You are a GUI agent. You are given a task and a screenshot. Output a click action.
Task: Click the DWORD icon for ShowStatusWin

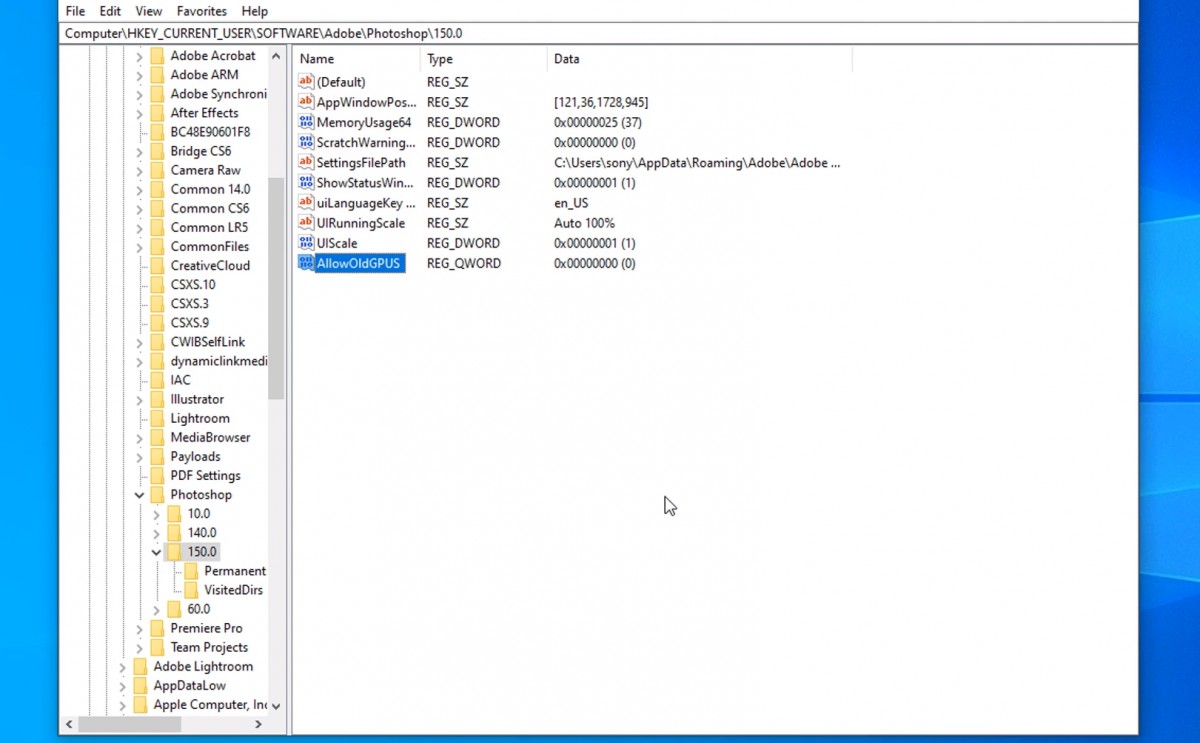[305, 182]
